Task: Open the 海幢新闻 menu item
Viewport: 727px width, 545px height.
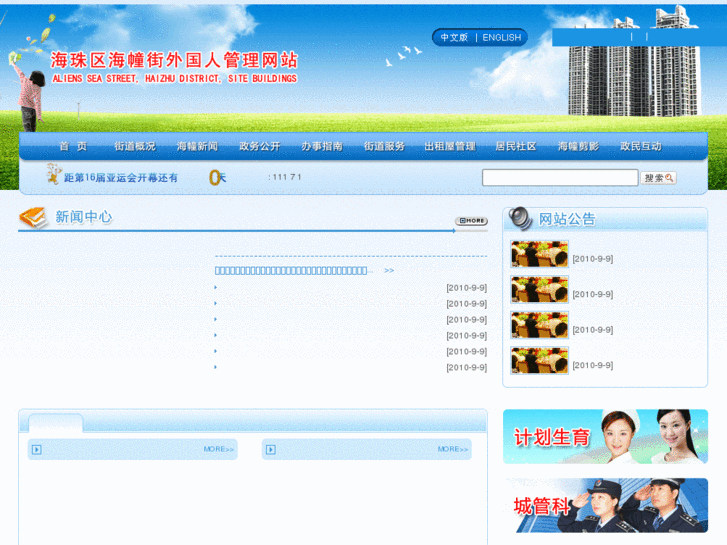Action: (197, 146)
